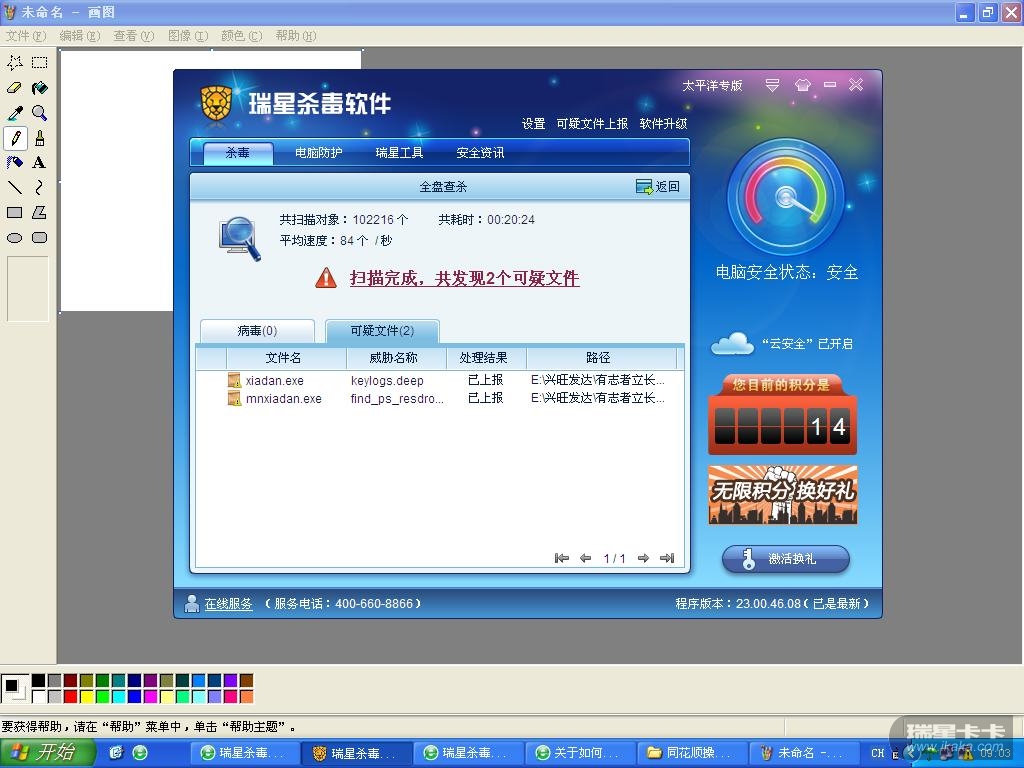Open the 病毒(0) results tab
Image resolution: width=1024 pixels, height=768 pixels.
pyautogui.click(x=257, y=331)
